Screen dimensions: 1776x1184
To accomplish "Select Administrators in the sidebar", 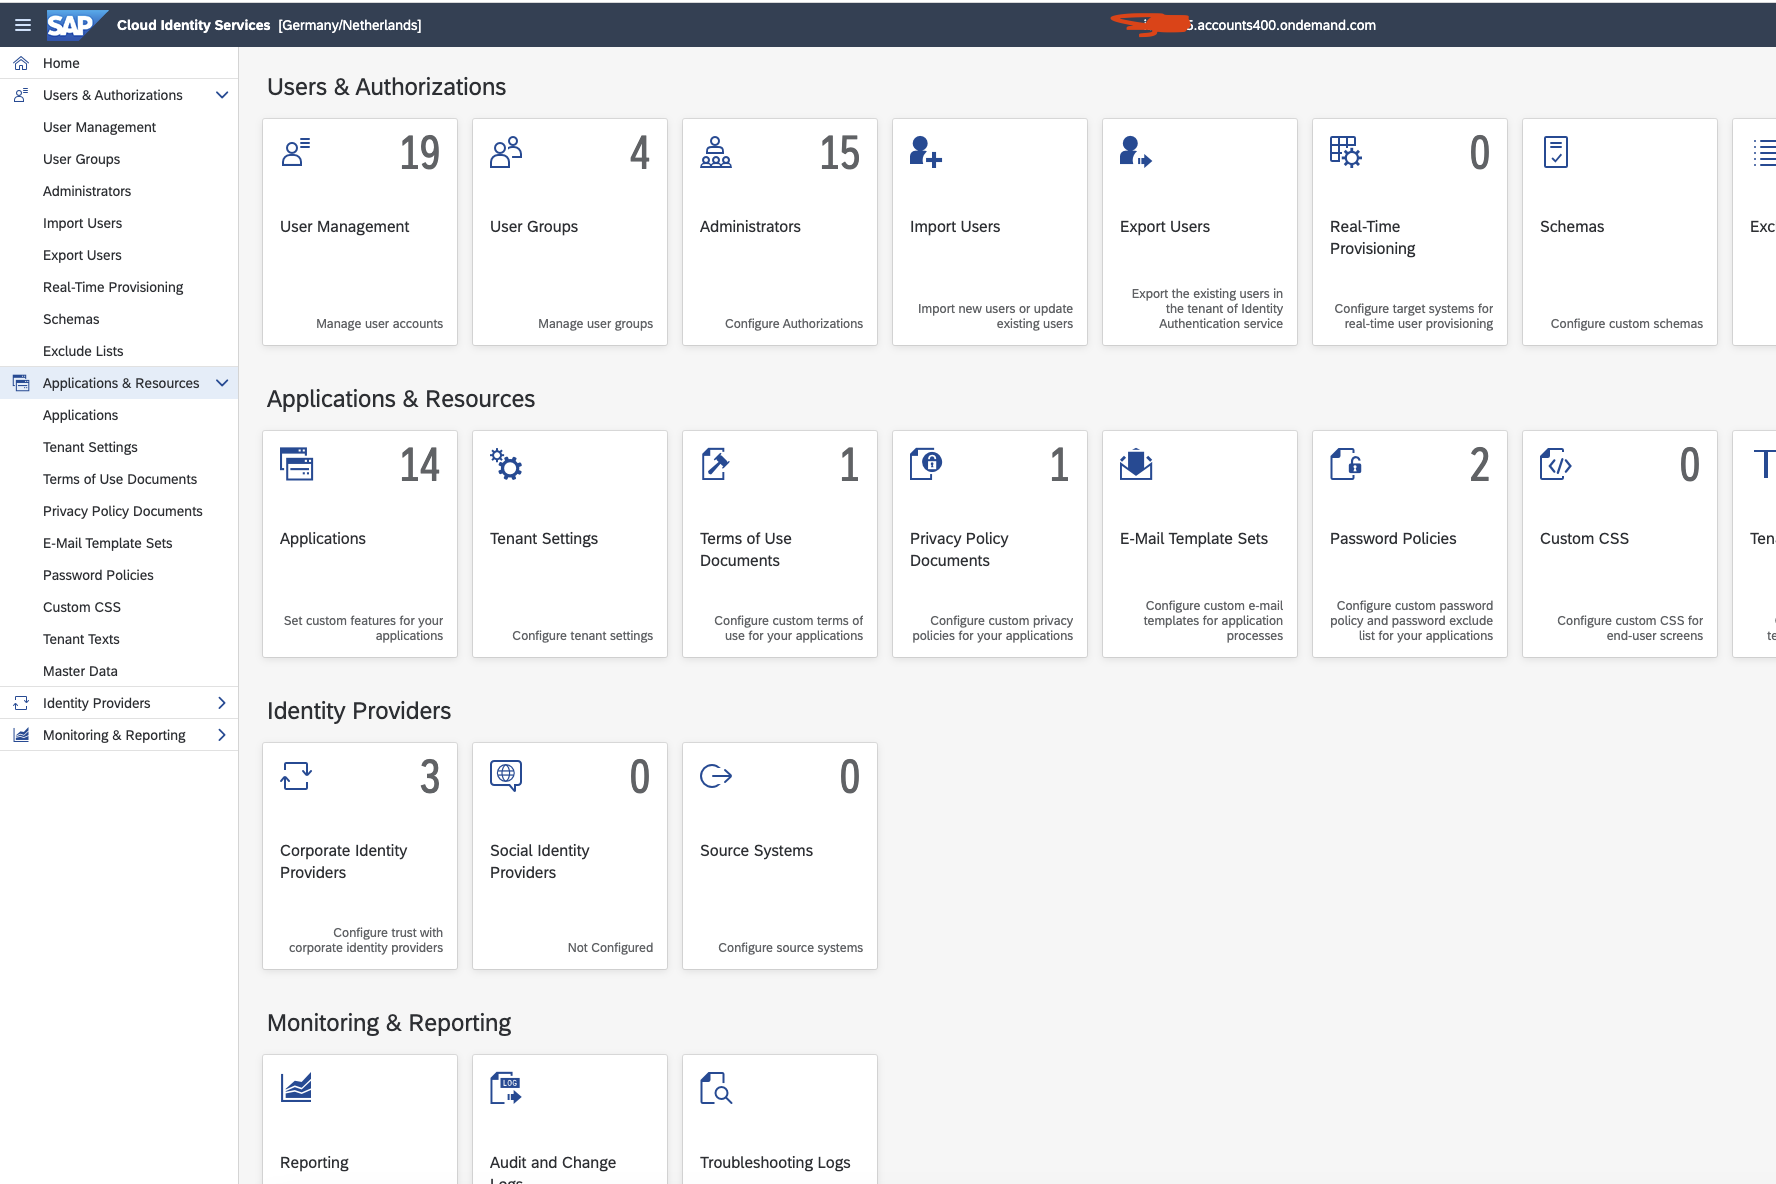I will click(119, 191).
